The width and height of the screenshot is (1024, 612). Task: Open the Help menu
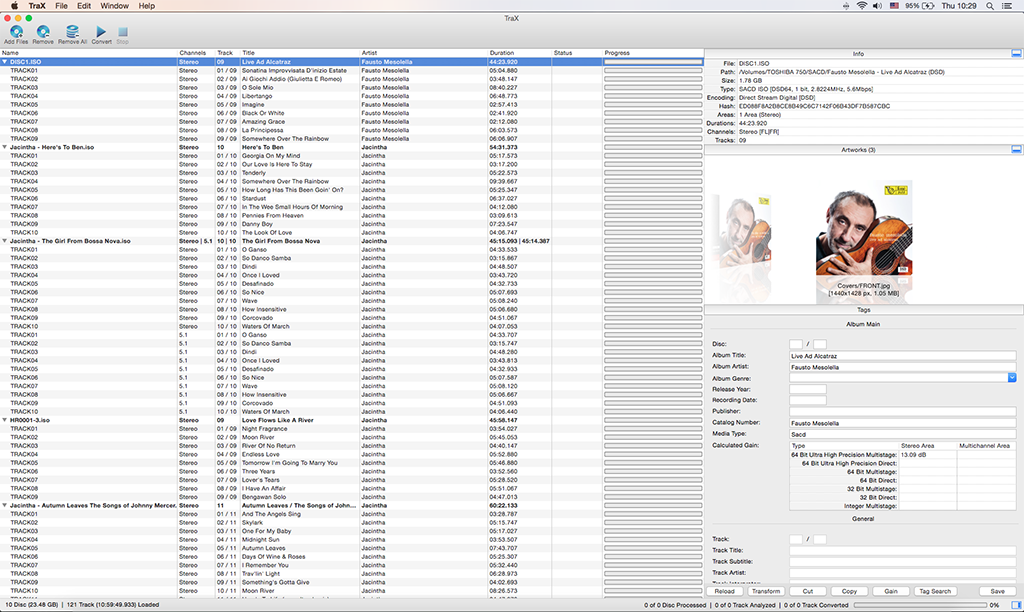point(147,6)
